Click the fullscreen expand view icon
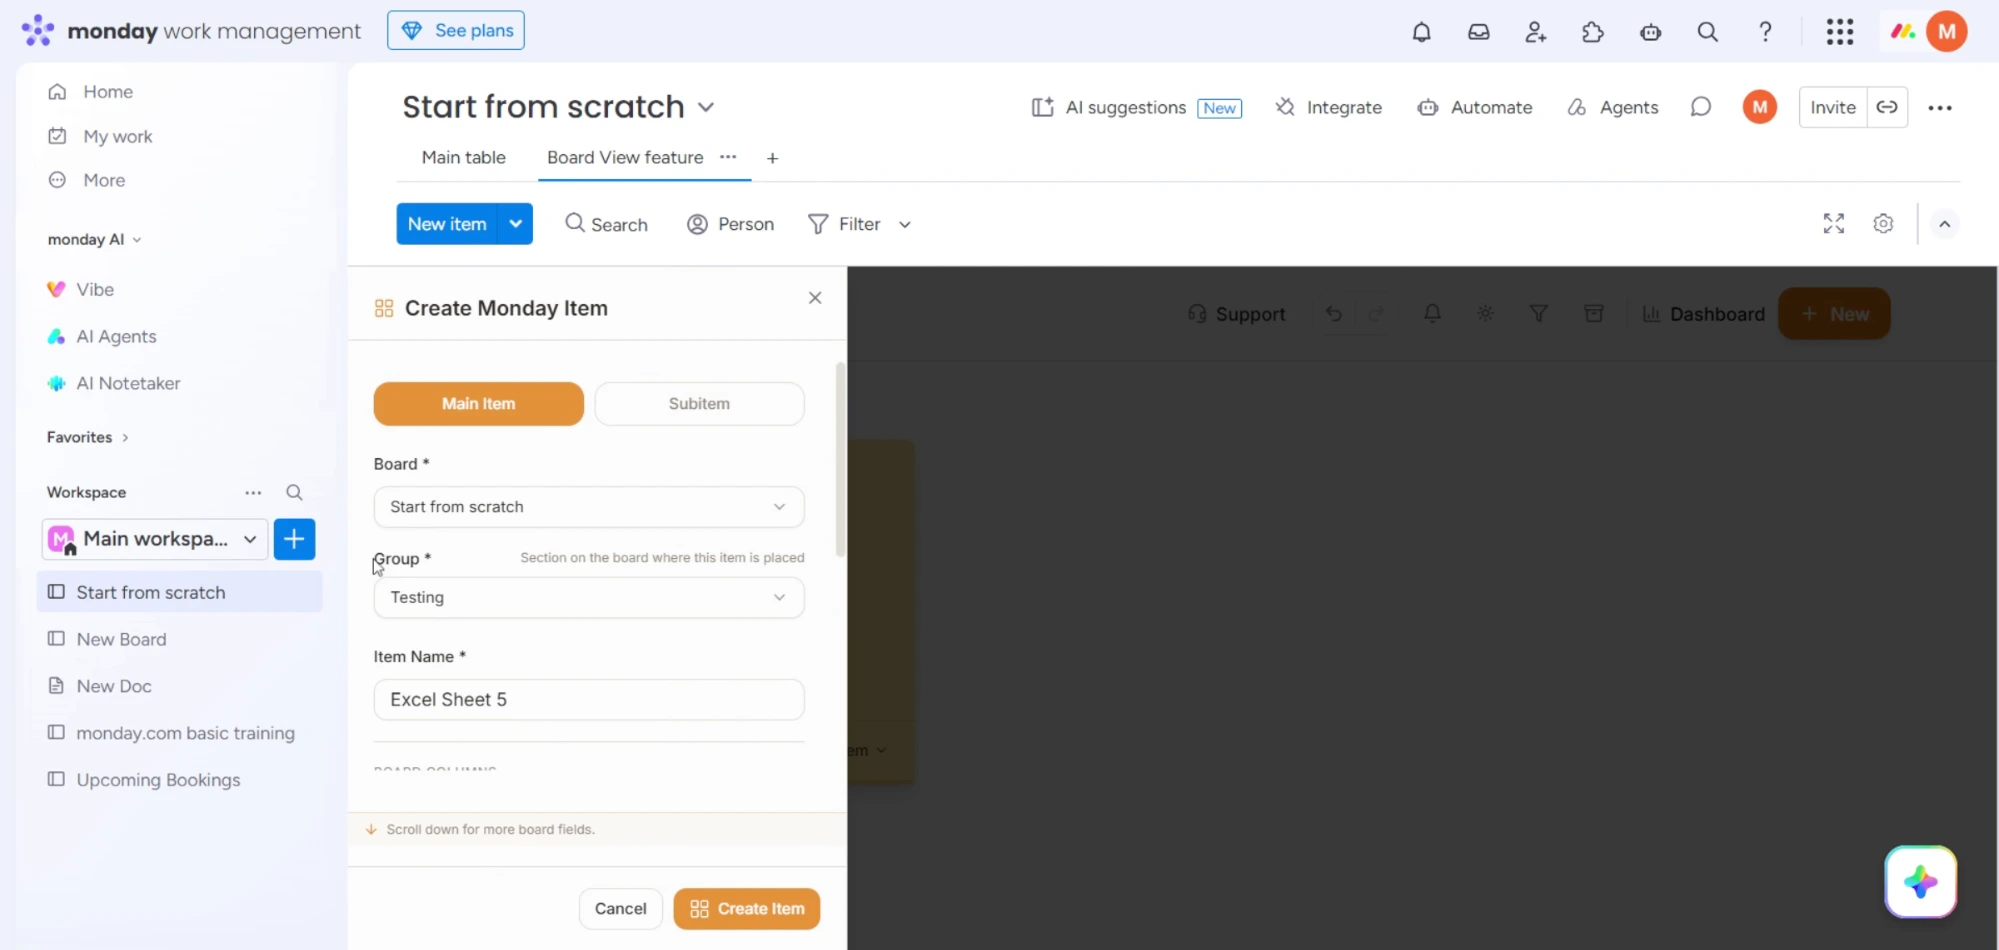The image size is (1999, 950). point(1833,224)
